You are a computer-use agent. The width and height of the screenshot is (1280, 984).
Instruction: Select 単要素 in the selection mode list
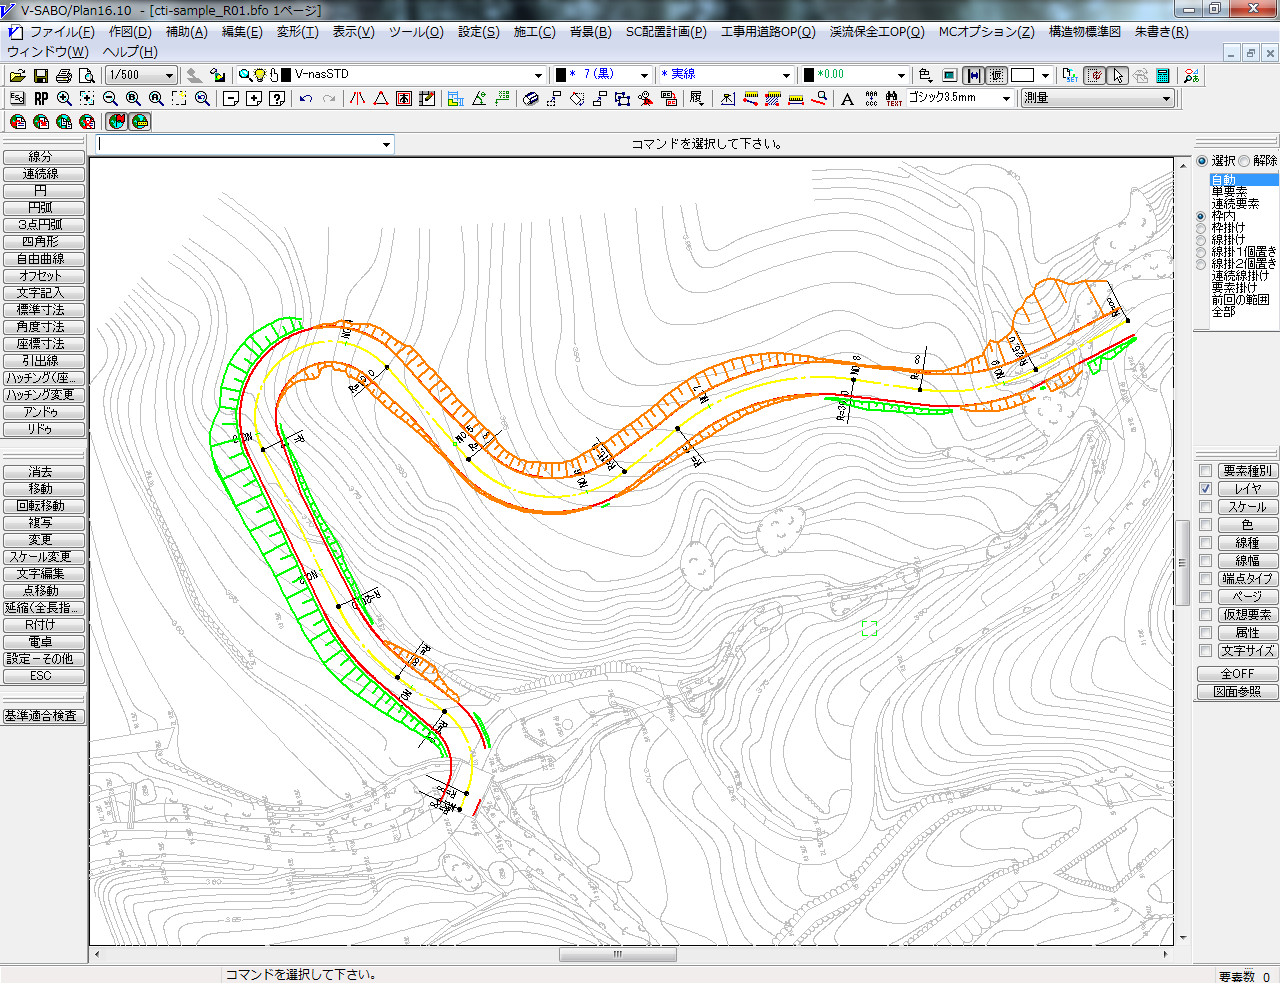[1229, 192]
